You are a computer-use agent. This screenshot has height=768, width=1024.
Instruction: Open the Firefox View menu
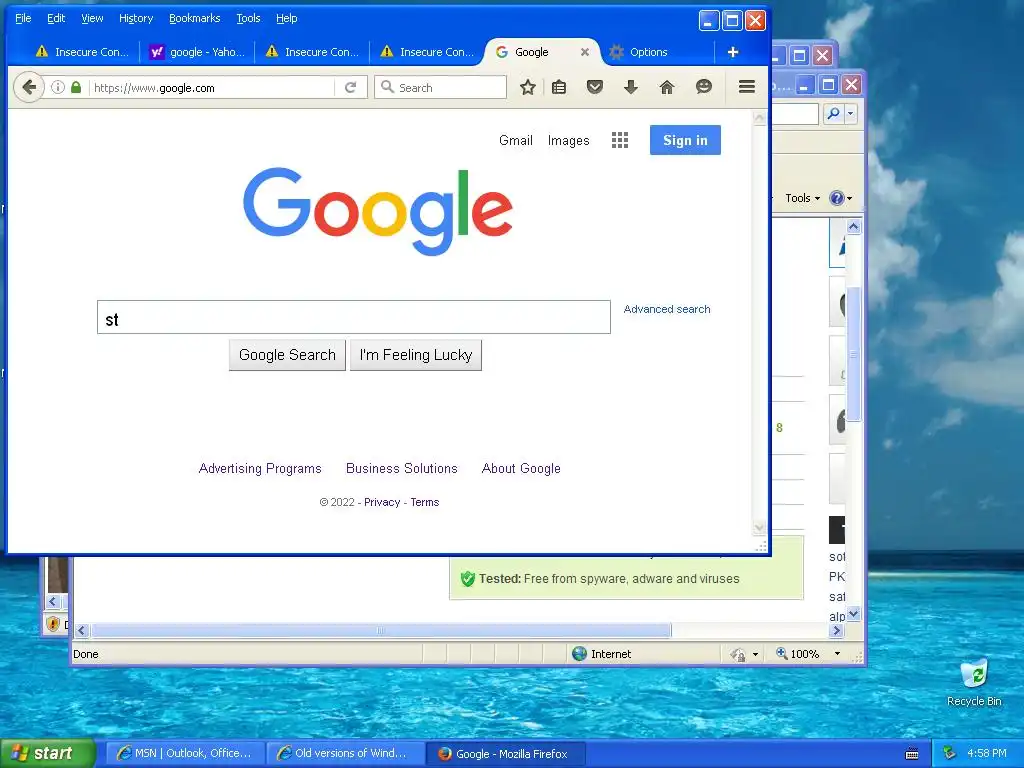point(92,18)
